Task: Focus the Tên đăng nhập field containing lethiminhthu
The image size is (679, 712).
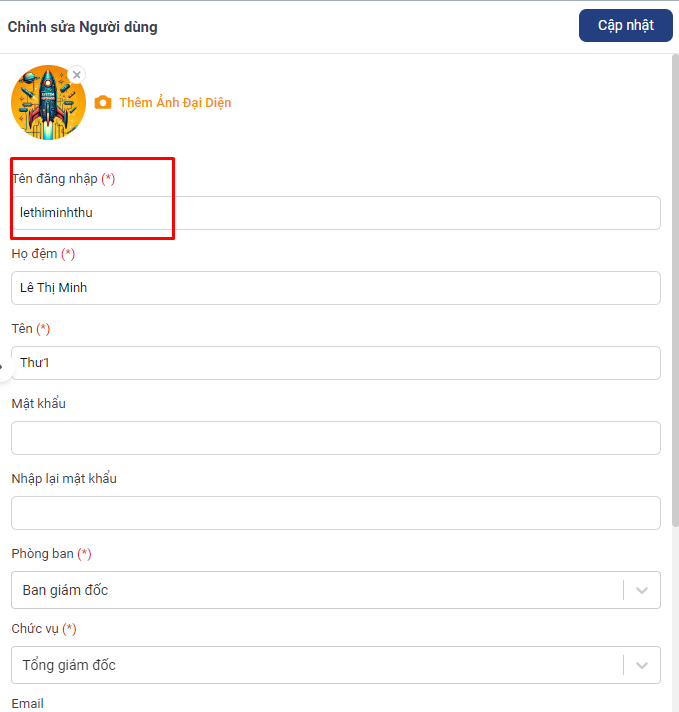Action: point(335,213)
